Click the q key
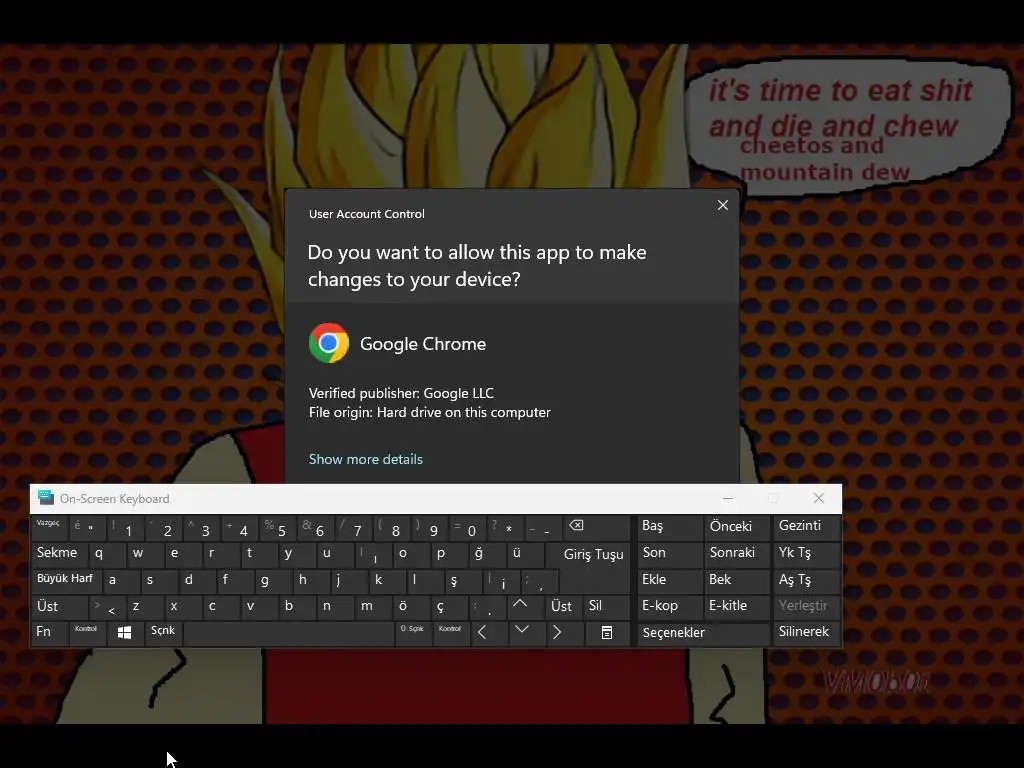Viewport: 1024px width, 768px height. coord(107,553)
